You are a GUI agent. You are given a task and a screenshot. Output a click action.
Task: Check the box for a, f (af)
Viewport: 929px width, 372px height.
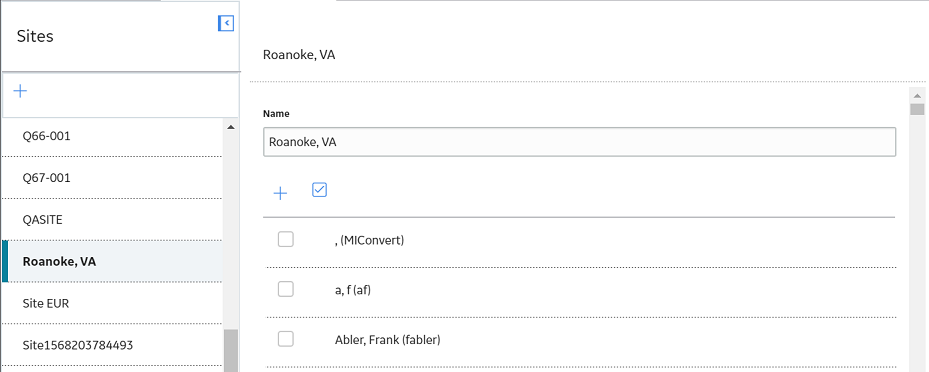point(286,289)
